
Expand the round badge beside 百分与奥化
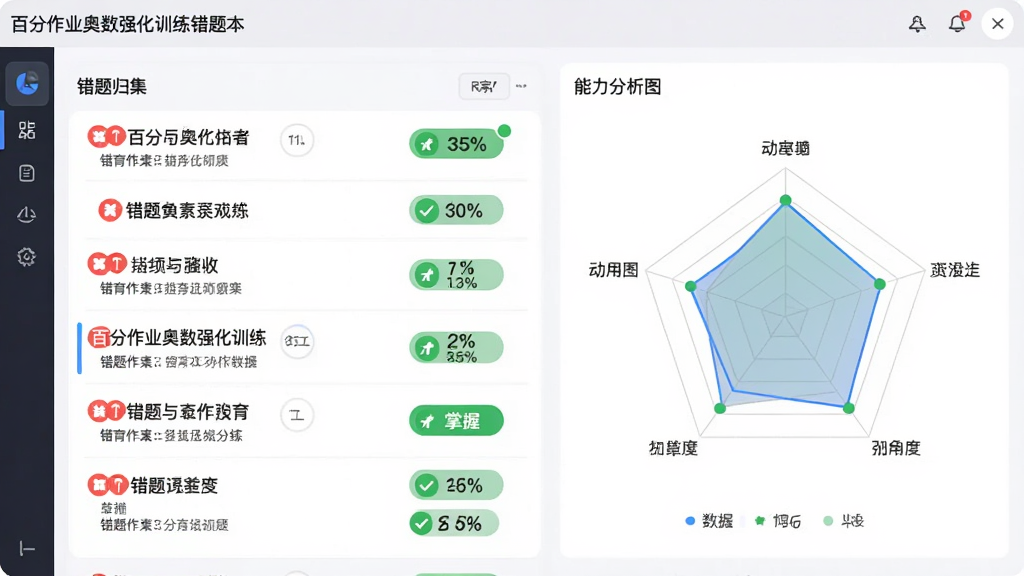tap(296, 140)
